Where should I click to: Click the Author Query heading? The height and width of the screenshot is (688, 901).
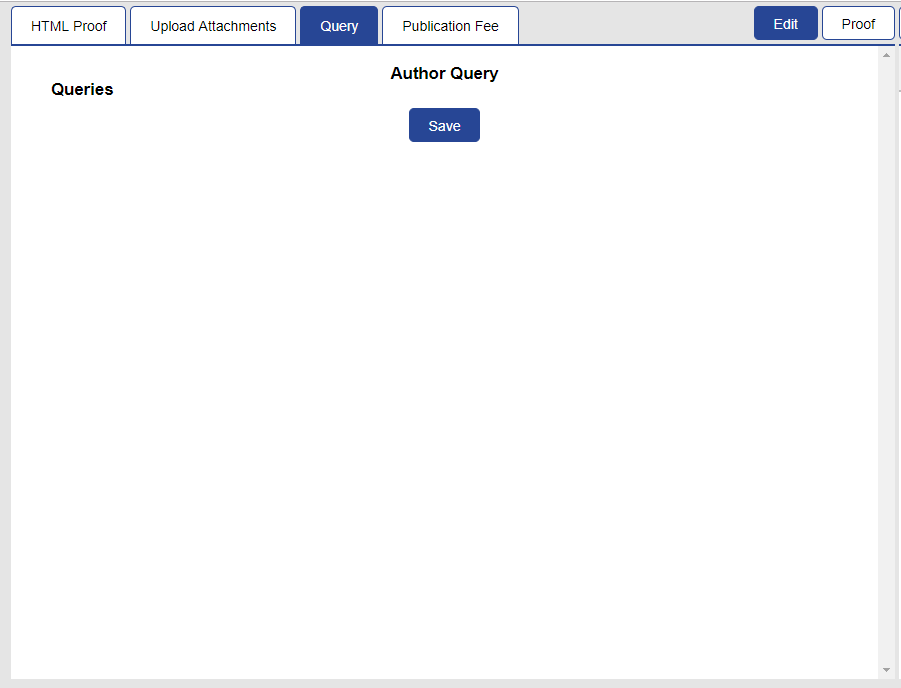click(444, 74)
